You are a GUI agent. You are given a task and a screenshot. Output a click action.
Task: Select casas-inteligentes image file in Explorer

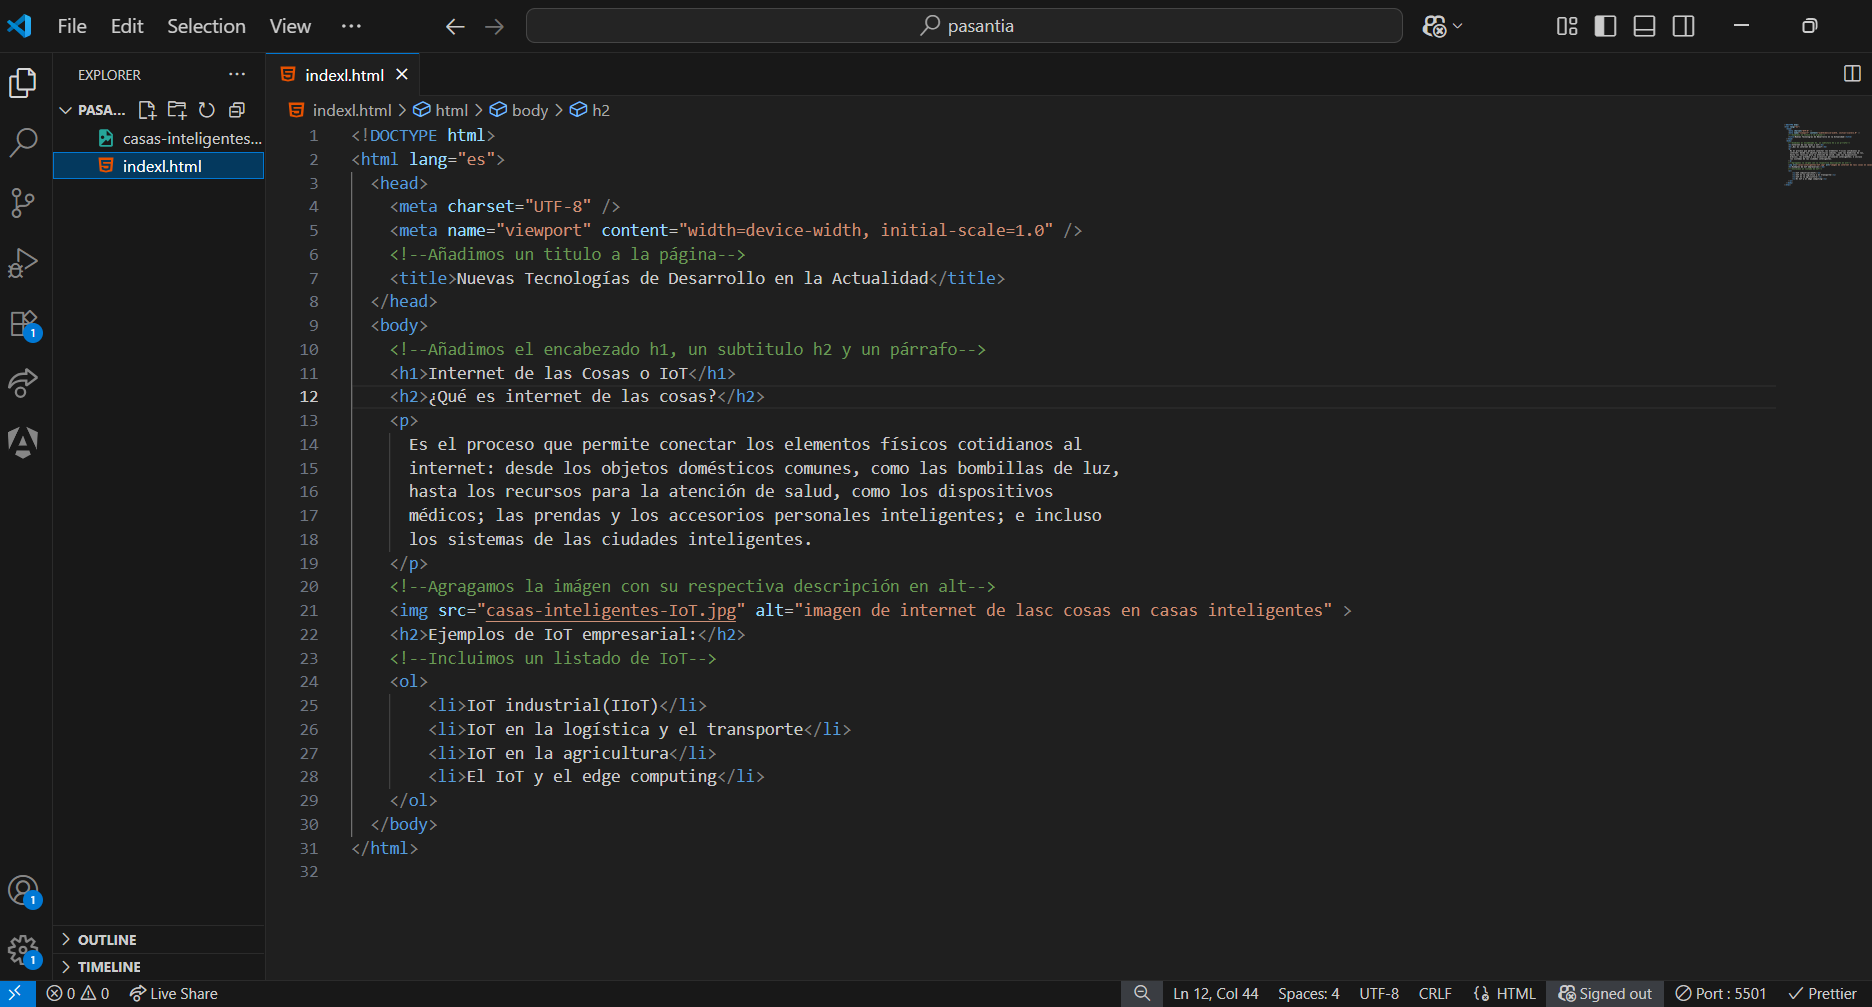[x=160, y=138]
